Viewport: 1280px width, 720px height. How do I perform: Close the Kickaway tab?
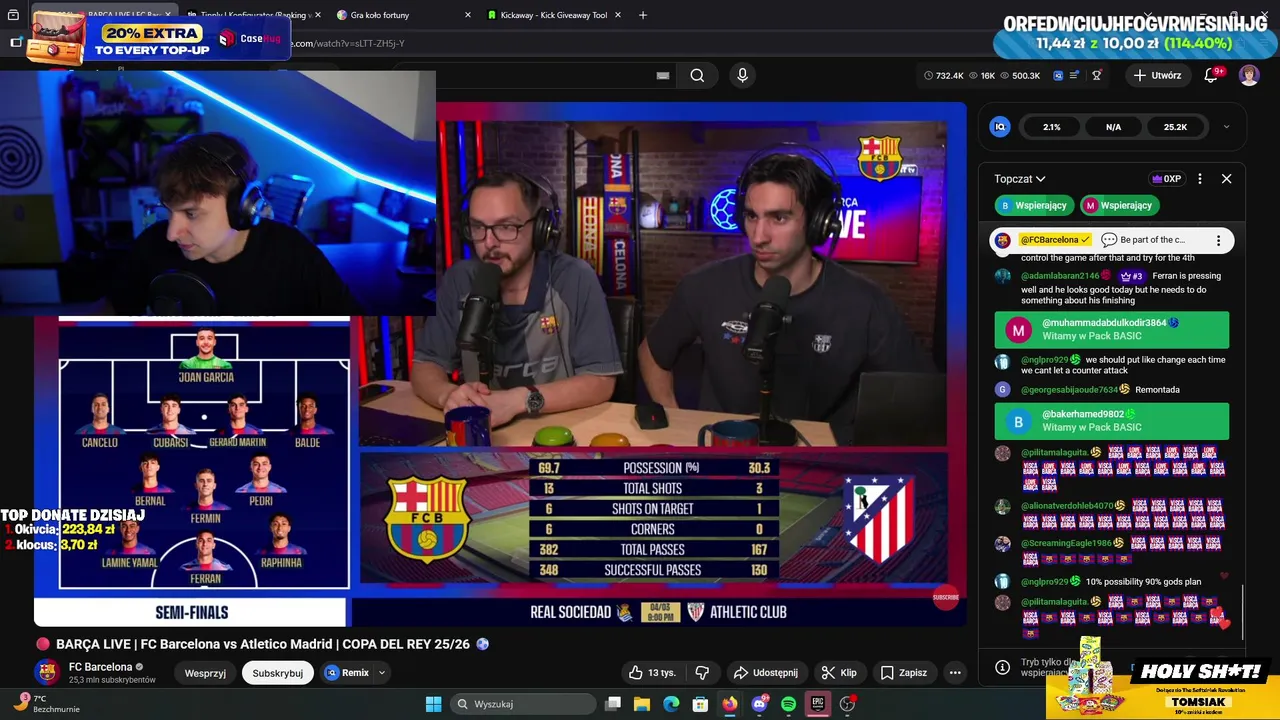tap(617, 15)
